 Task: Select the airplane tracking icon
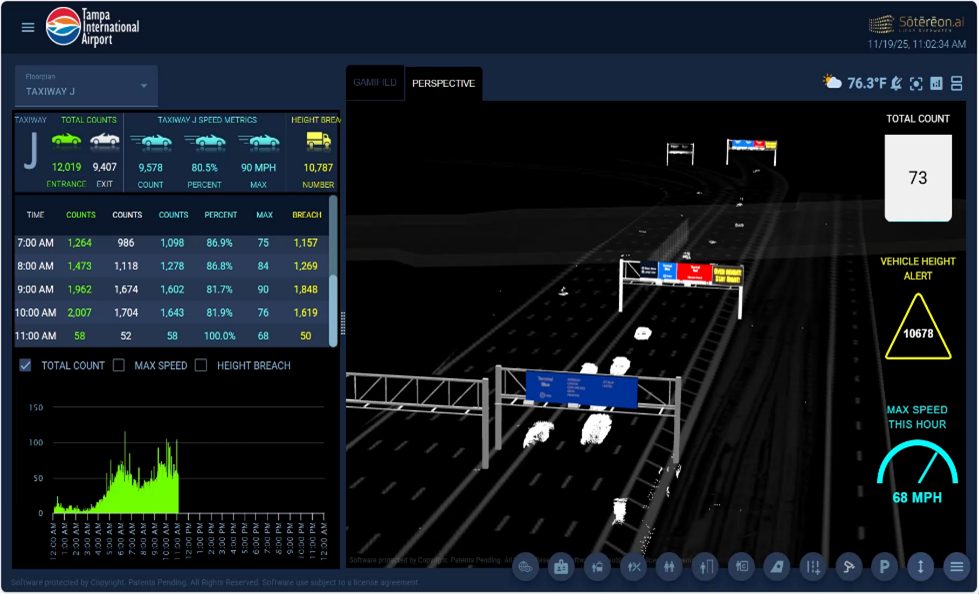click(776, 566)
